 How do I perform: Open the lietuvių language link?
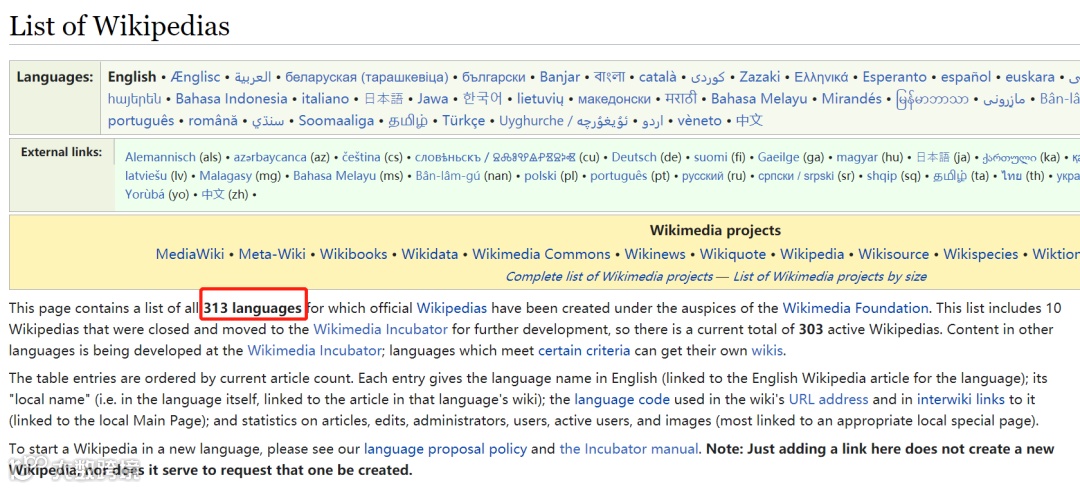[x=540, y=98]
